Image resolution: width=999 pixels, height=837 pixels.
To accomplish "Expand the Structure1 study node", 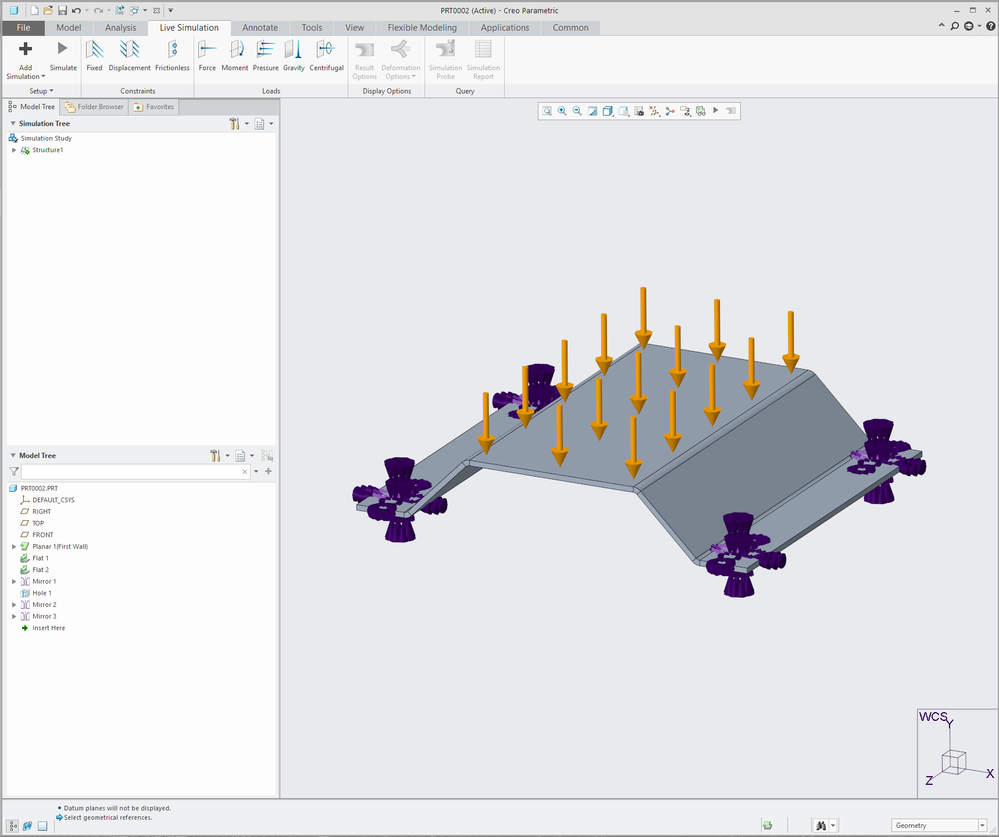I will click(x=14, y=150).
